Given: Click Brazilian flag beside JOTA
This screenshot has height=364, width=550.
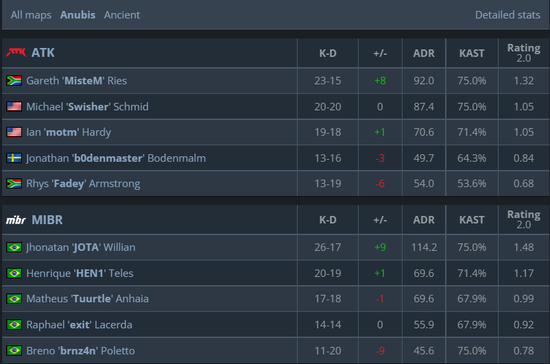Looking at the screenshot, I should tap(14, 247).
